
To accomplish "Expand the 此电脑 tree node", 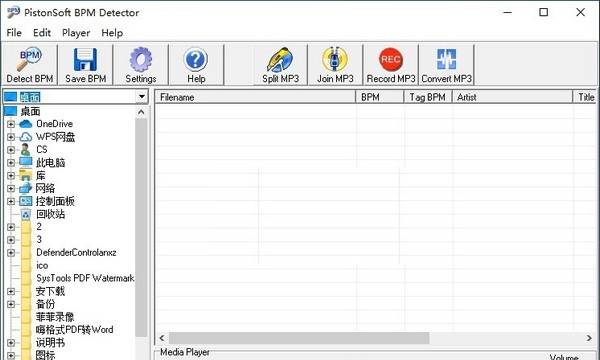I will point(11,163).
